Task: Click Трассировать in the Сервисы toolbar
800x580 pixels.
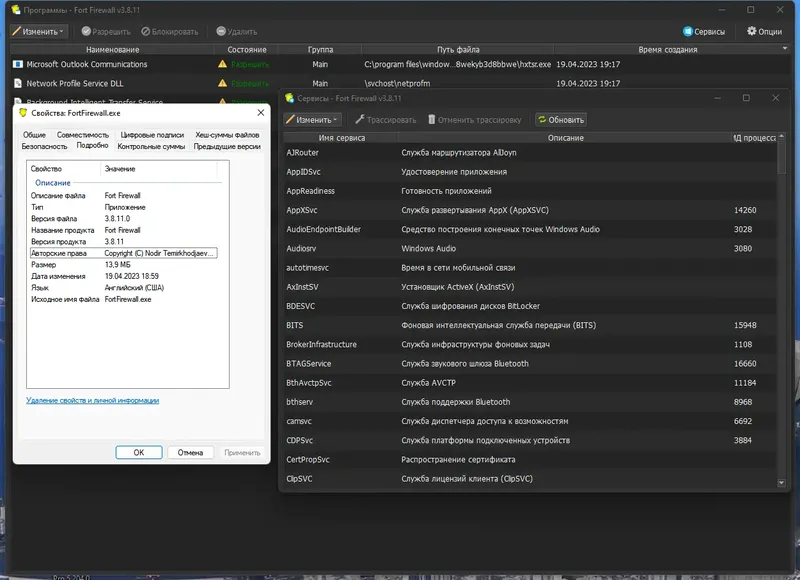Action: 386,120
